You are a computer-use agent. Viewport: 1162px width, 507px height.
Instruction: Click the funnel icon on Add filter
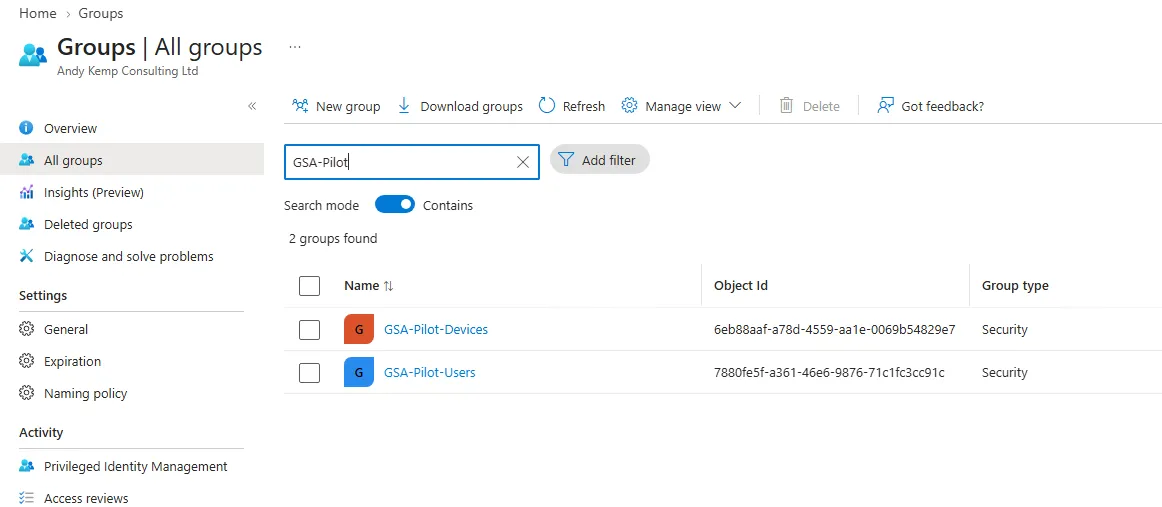coord(566,159)
